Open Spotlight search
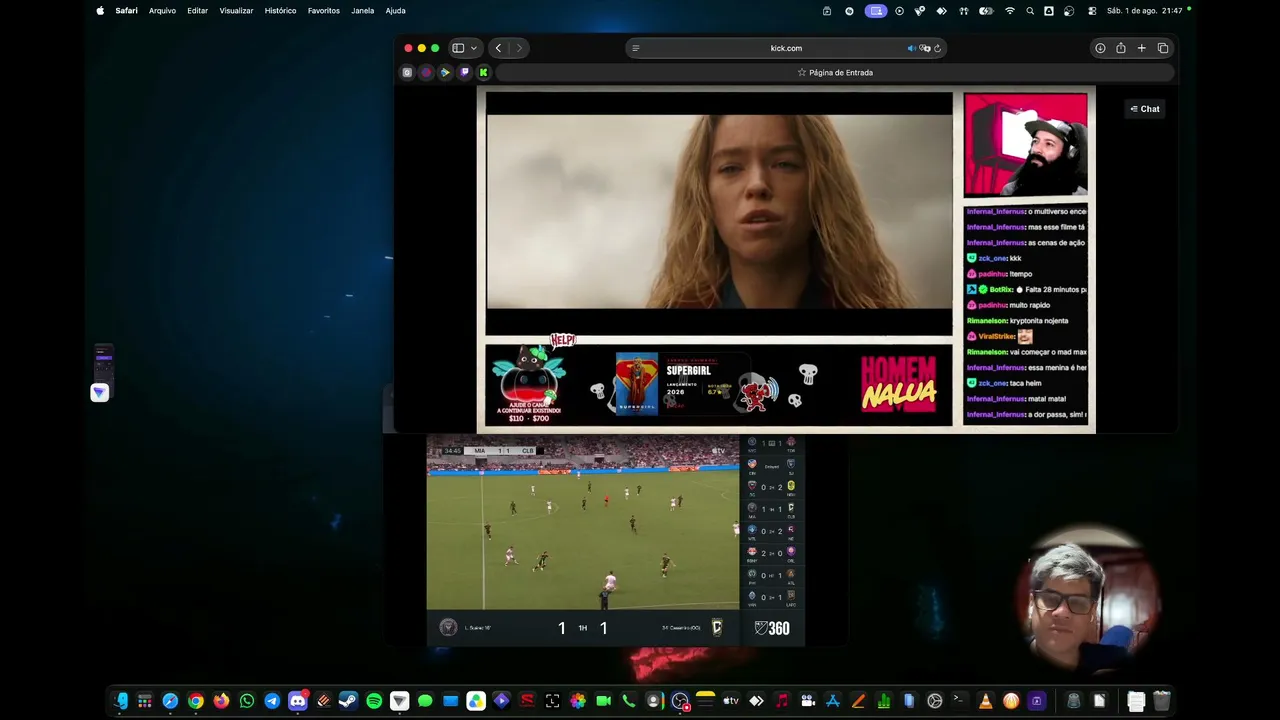 (1030, 11)
